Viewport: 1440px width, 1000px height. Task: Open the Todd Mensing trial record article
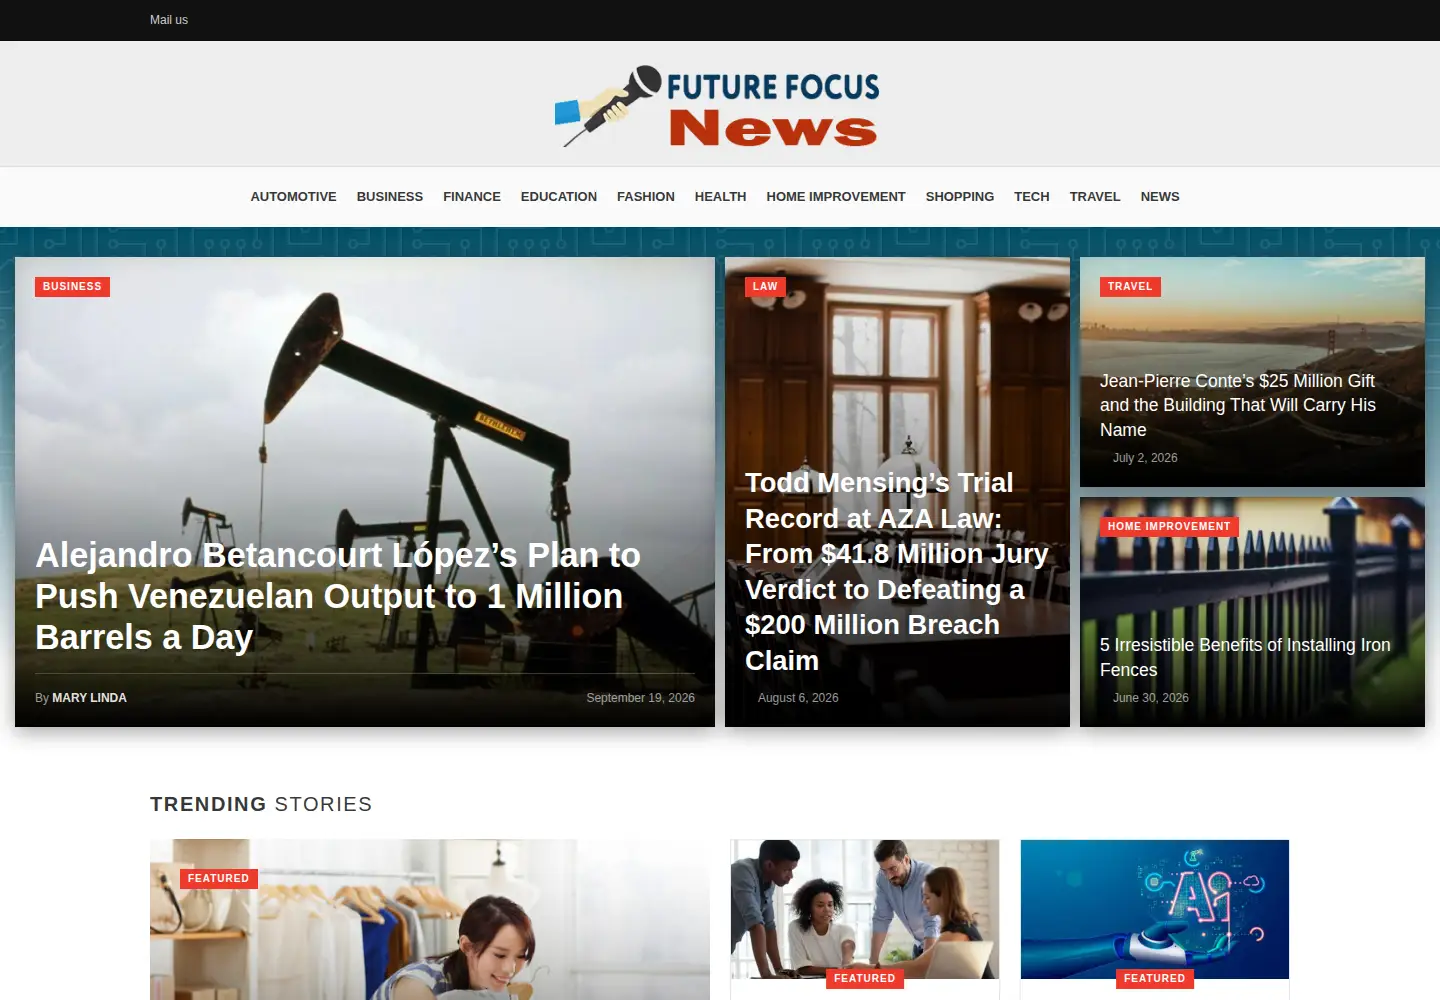coord(897,571)
